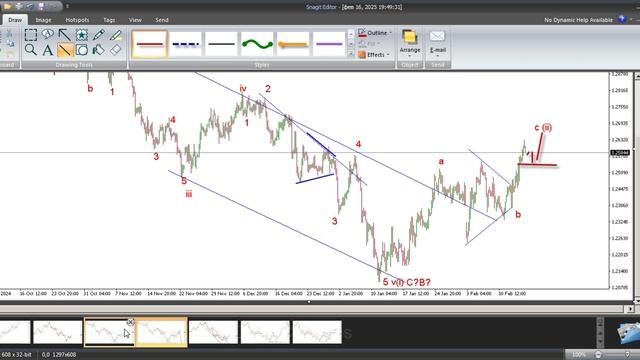
Task: Click the orange Effects icon
Action: tap(362, 54)
